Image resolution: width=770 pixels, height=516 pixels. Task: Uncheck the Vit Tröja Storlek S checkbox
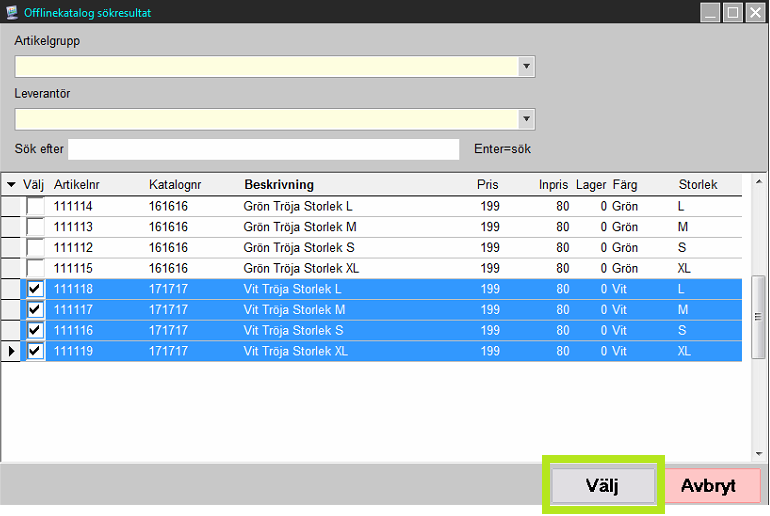tap(35, 331)
